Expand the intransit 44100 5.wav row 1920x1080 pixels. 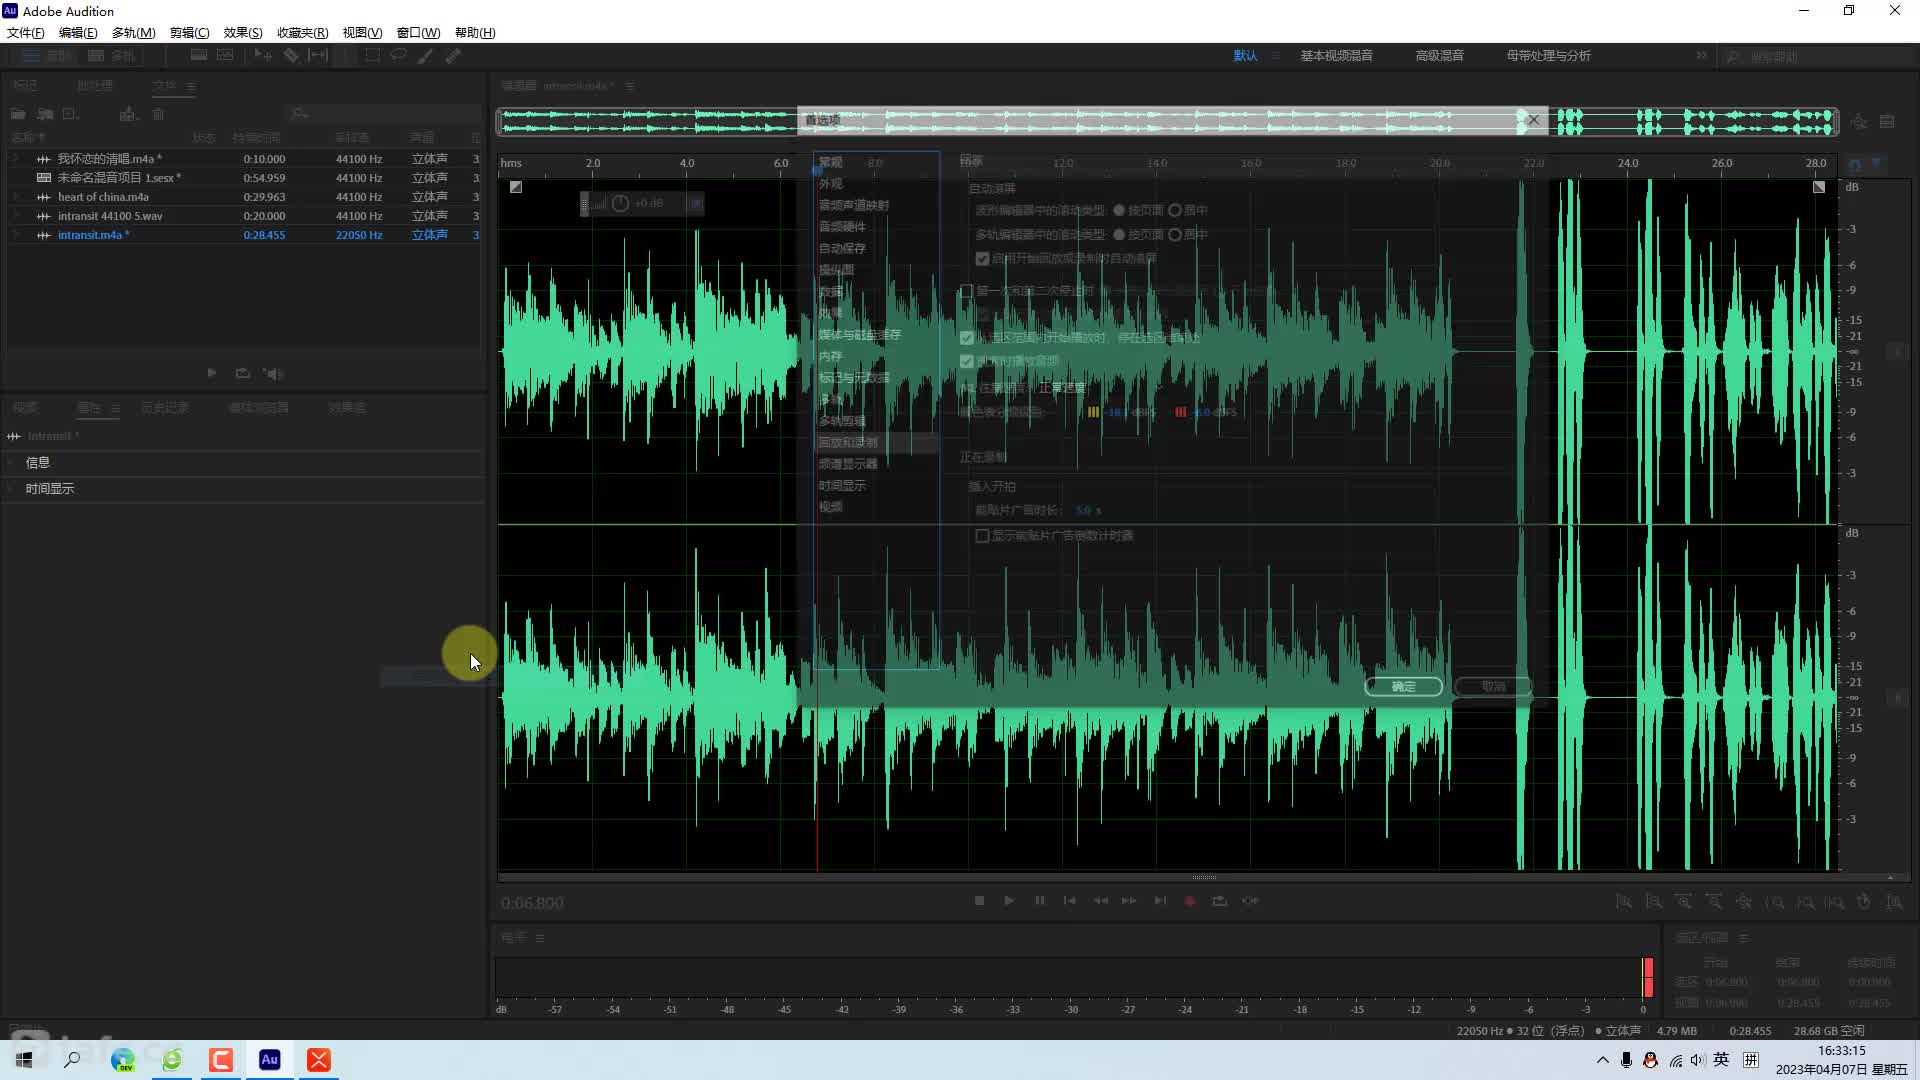point(15,216)
